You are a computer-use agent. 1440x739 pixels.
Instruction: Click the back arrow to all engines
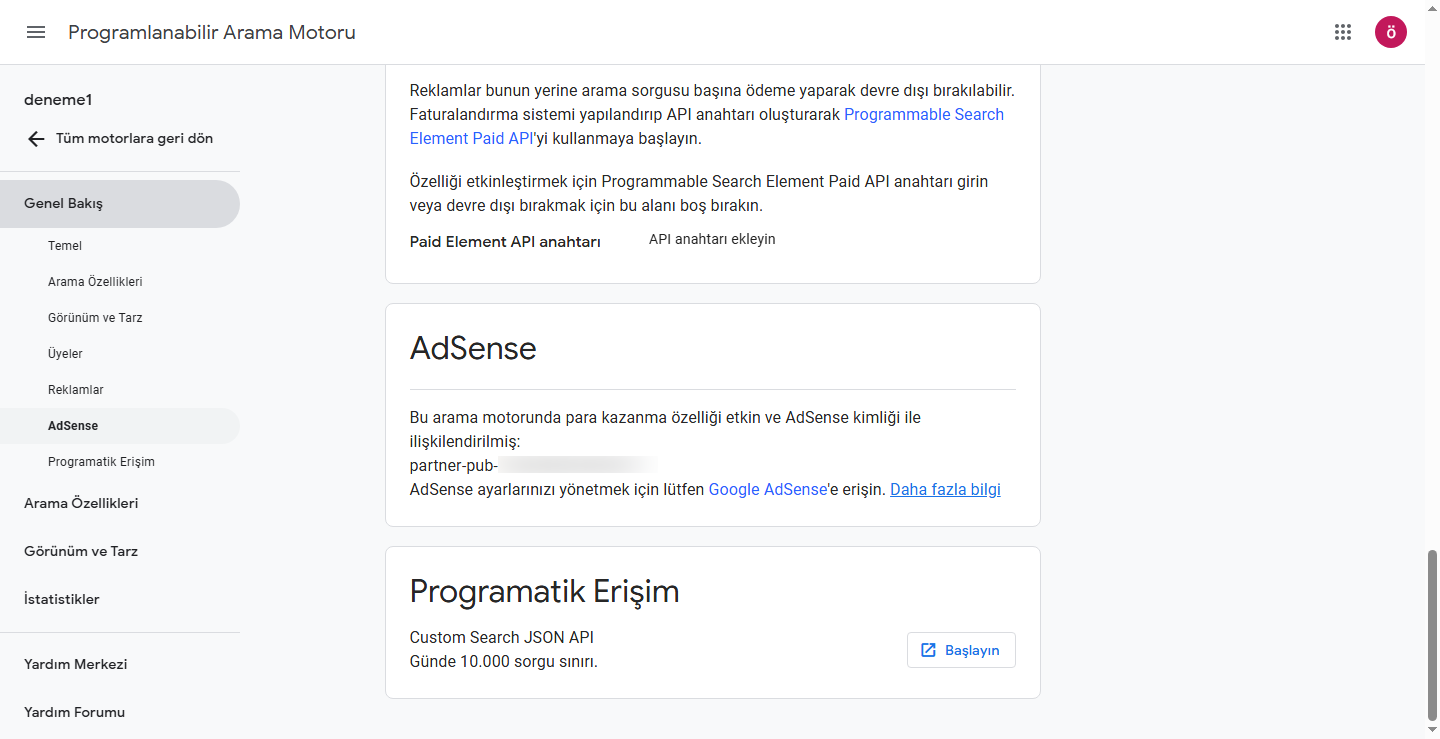point(36,139)
